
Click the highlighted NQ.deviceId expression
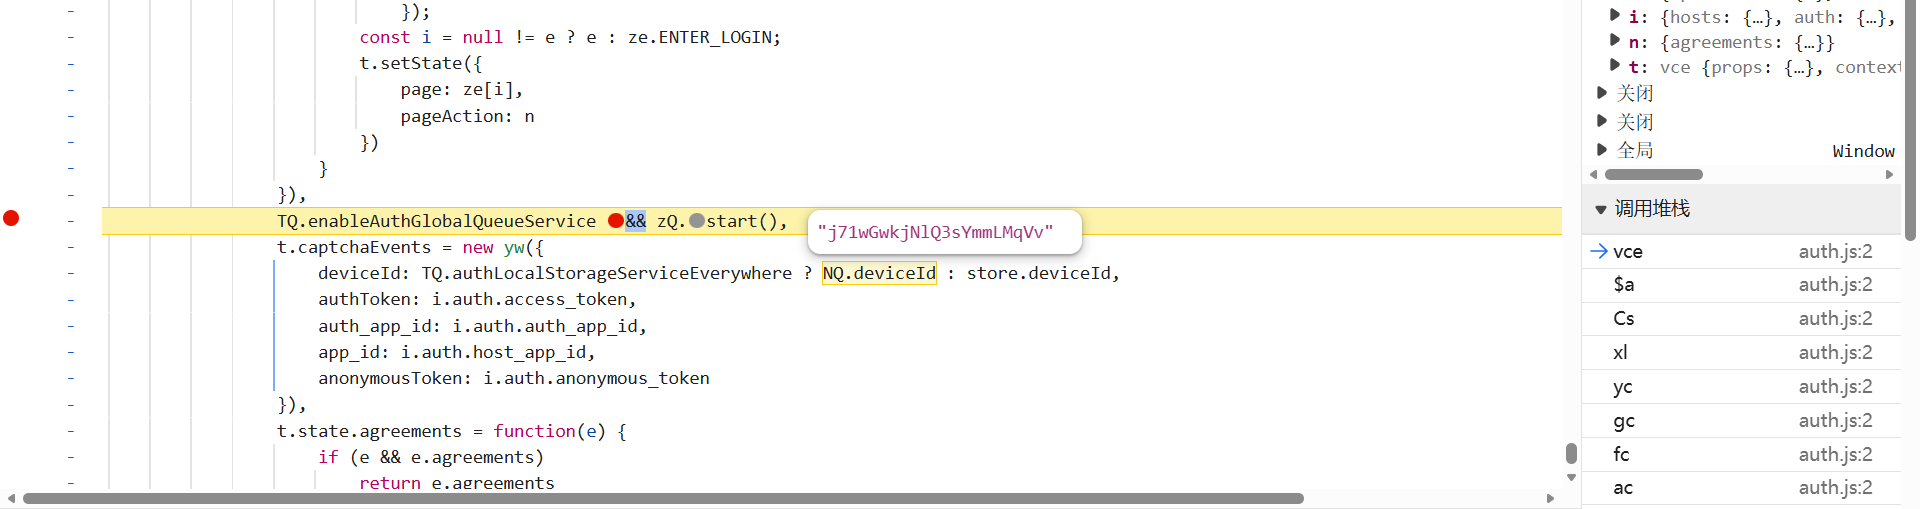(x=879, y=273)
